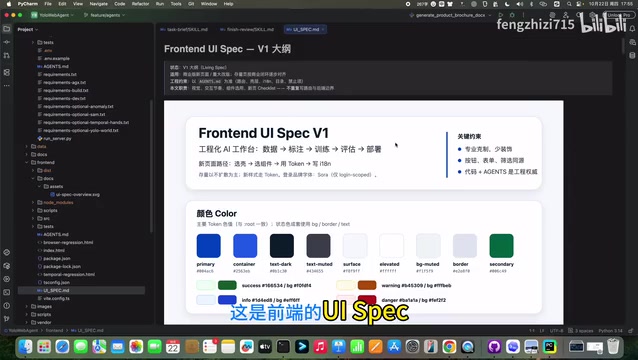Collapse the frontend folder
Image resolution: width=638 pixels, height=360 pixels.
tap(27, 162)
